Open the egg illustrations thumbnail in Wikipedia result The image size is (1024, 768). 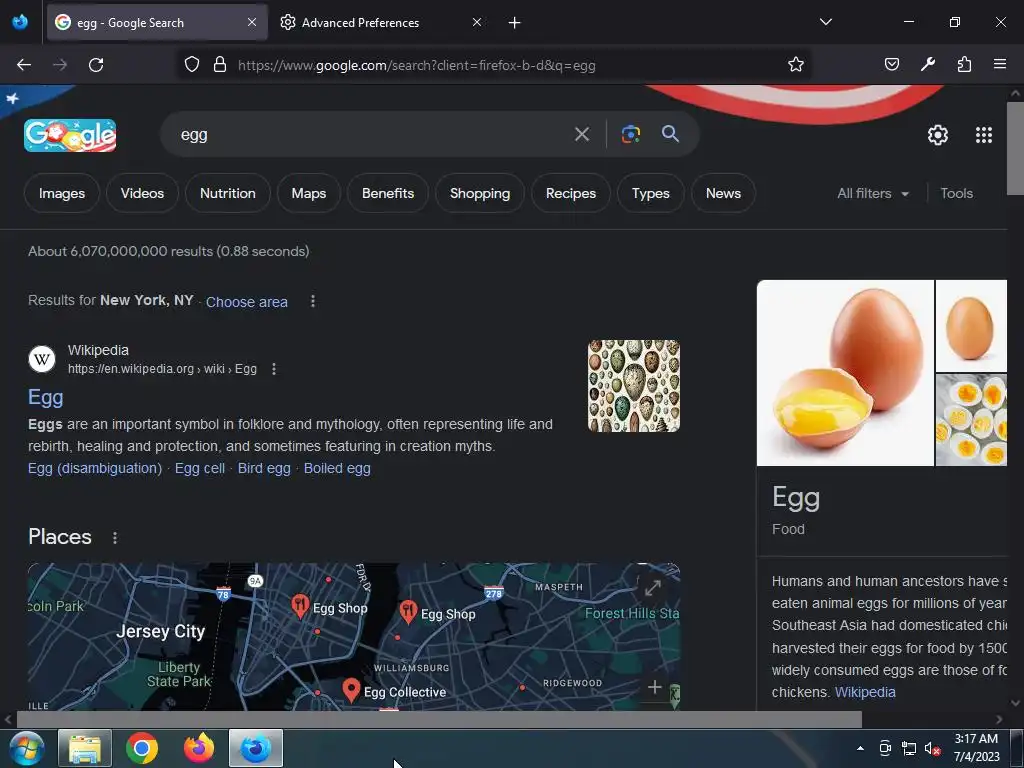[x=633, y=386]
